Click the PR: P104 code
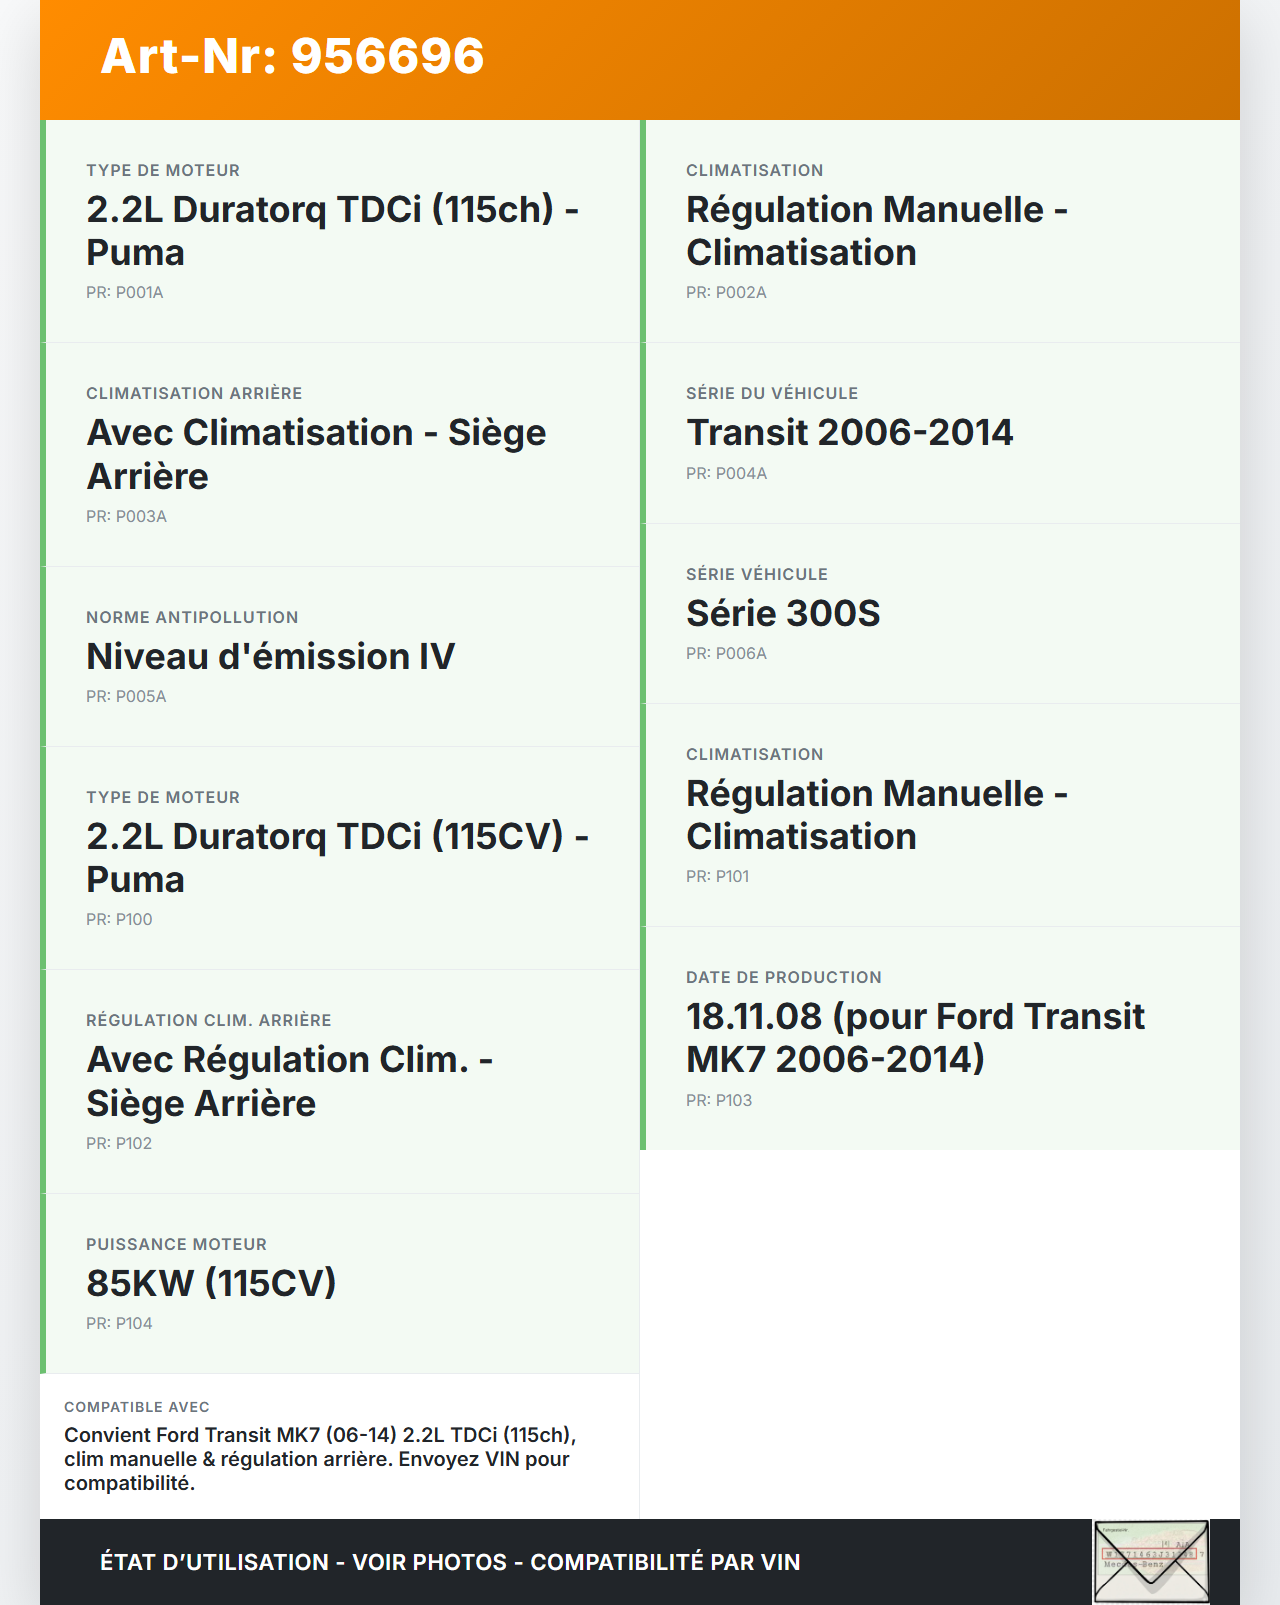This screenshot has width=1280, height=1605. coord(119,1324)
